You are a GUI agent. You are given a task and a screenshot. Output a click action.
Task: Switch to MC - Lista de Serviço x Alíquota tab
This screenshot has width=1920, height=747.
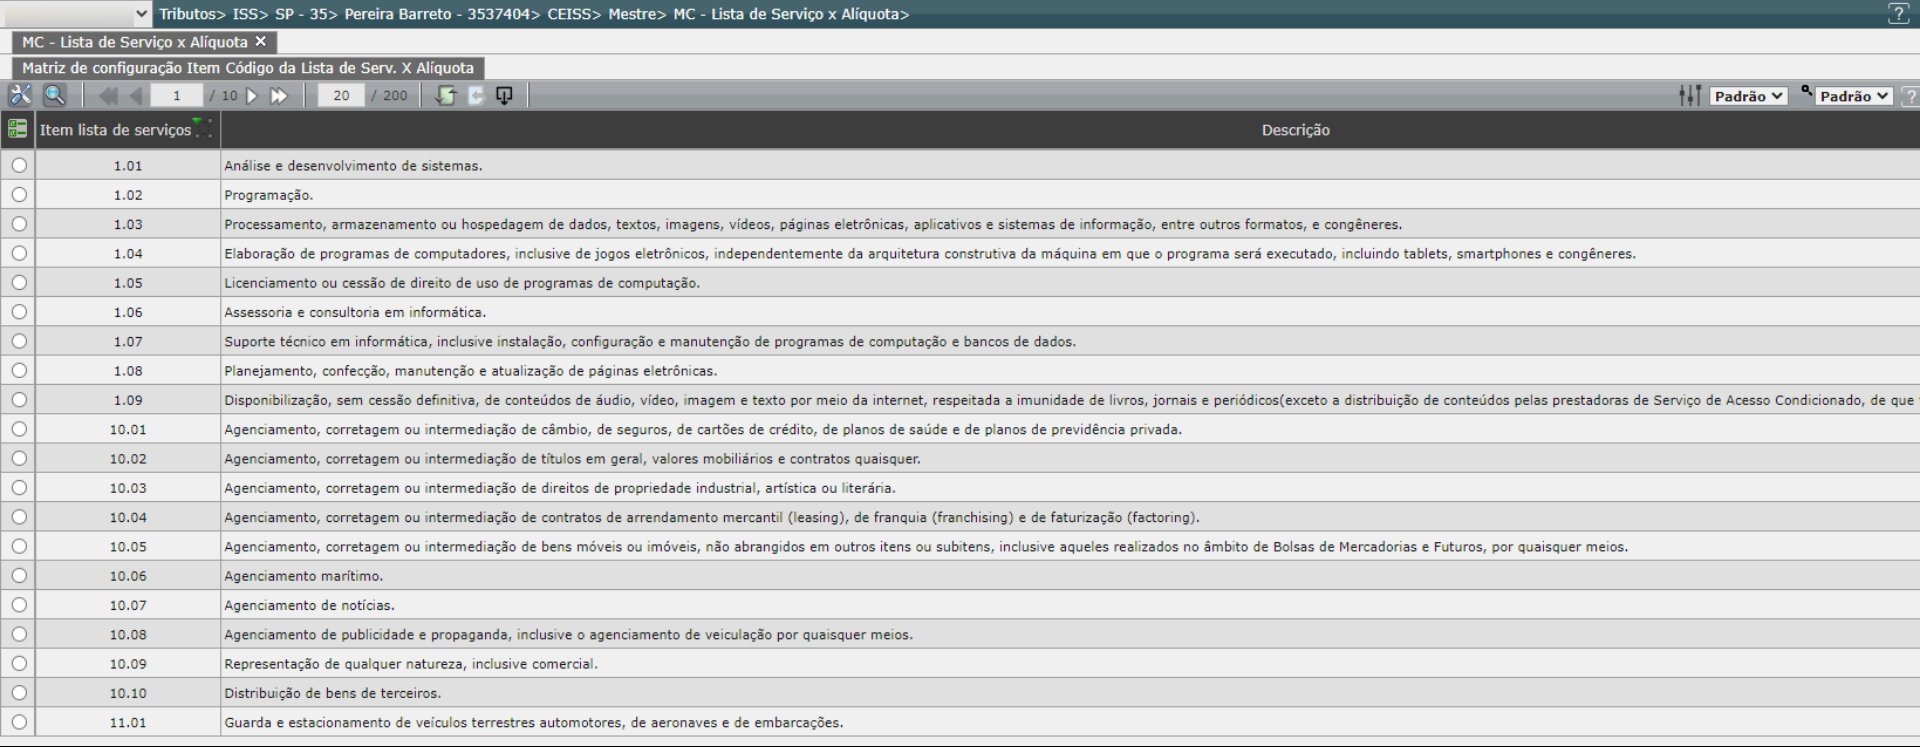(x=134, y=42)
